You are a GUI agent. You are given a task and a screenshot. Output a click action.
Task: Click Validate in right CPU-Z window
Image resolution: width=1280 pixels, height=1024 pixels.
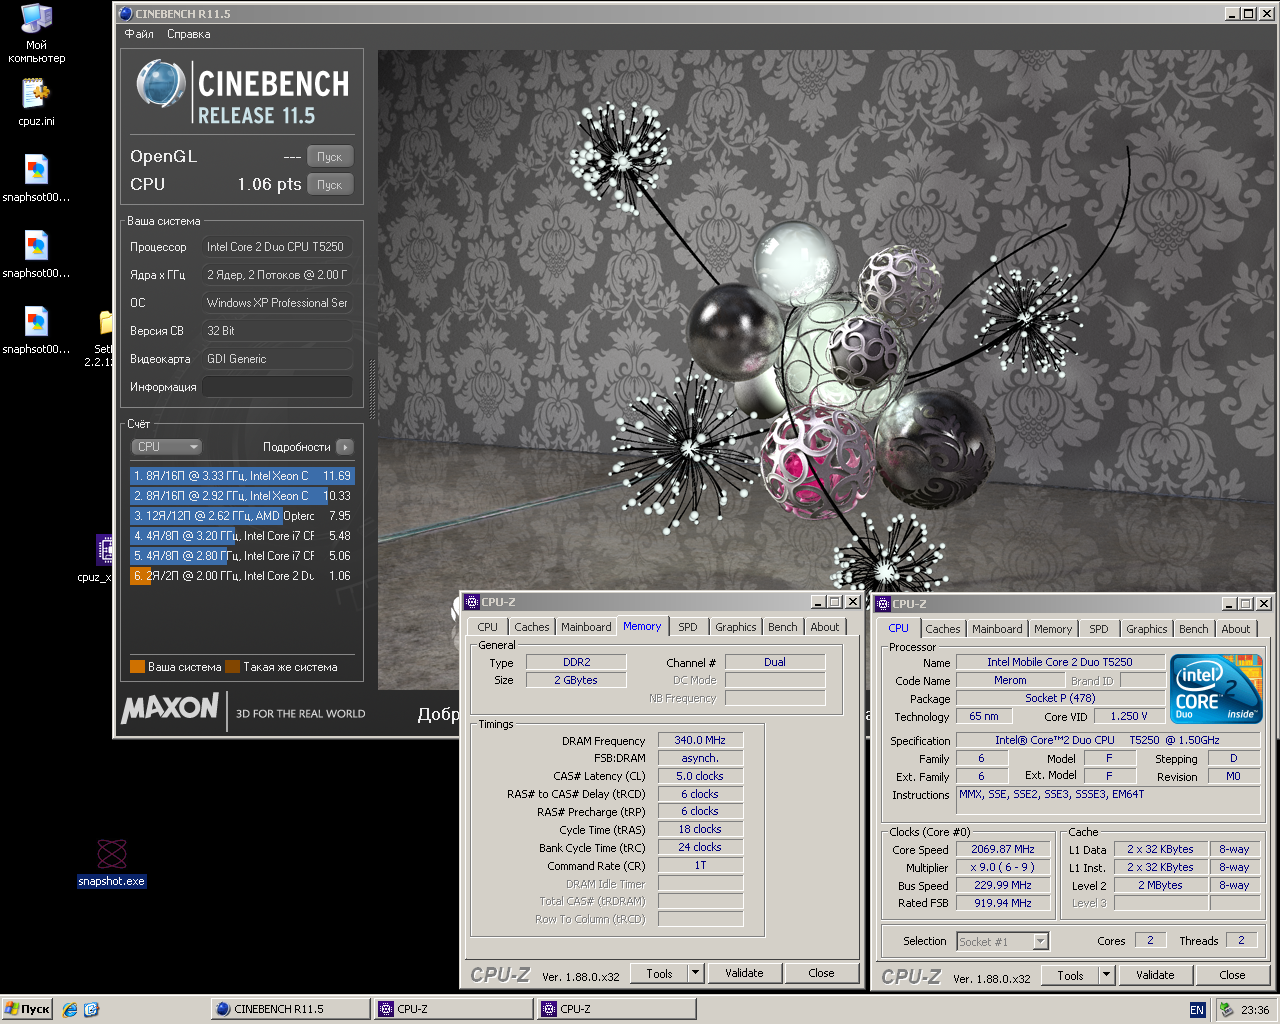point(1155,975)
